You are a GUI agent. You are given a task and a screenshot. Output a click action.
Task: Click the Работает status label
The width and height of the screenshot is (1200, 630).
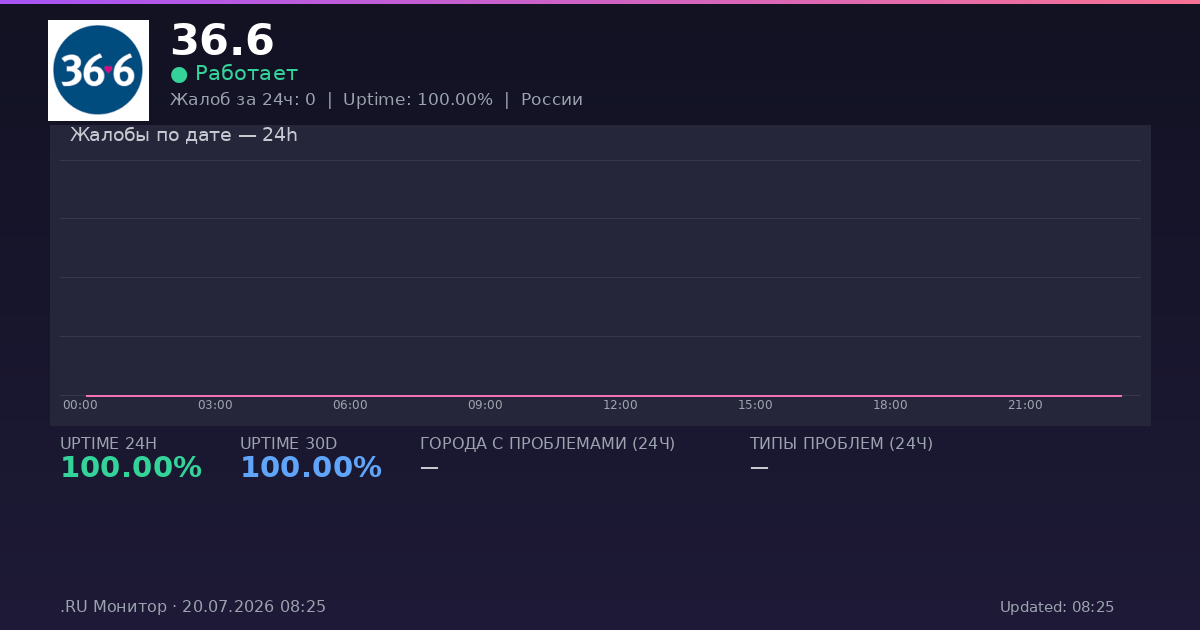246,73
